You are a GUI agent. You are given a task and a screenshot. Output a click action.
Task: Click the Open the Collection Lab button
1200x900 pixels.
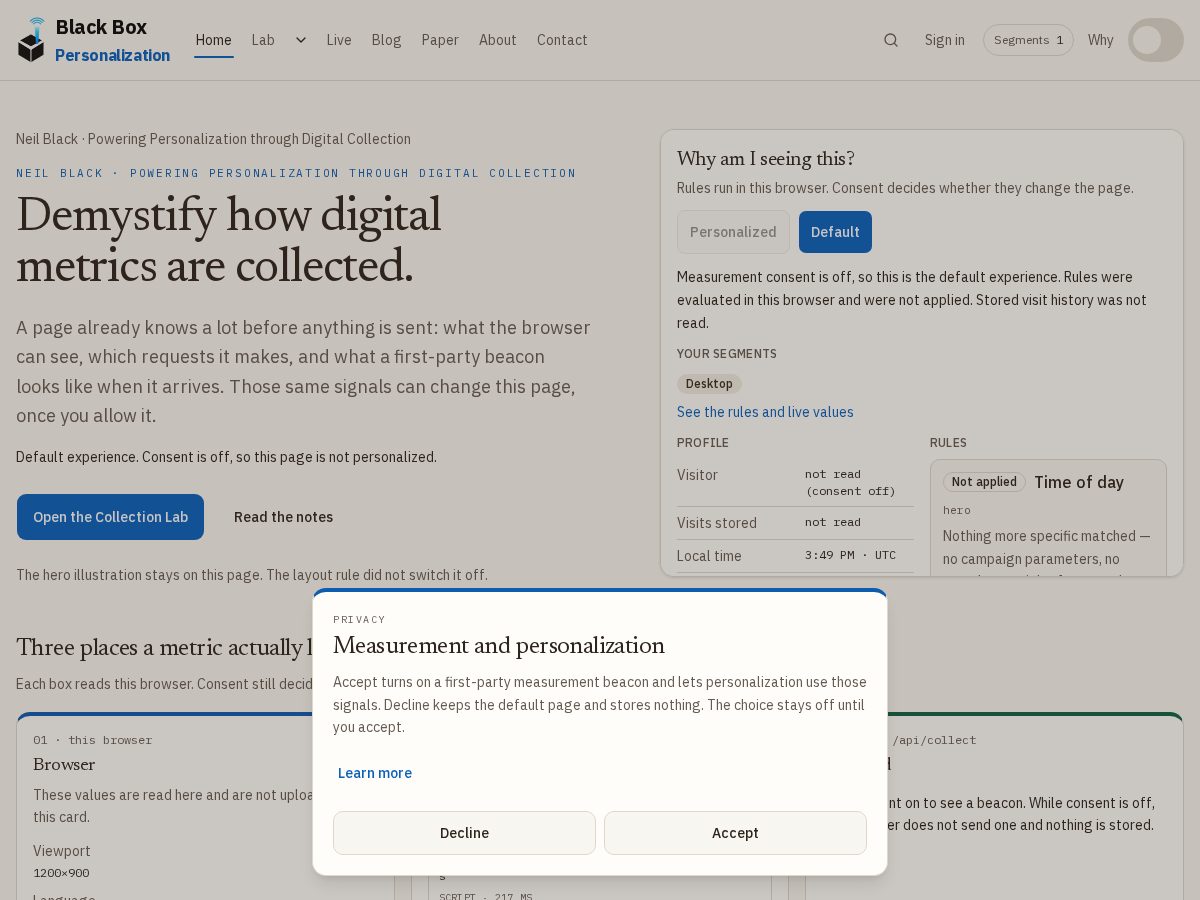110,517
